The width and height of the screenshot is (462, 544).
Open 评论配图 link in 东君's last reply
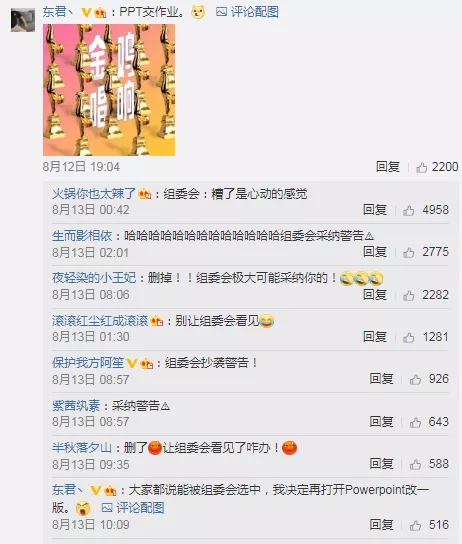[133, 508]
